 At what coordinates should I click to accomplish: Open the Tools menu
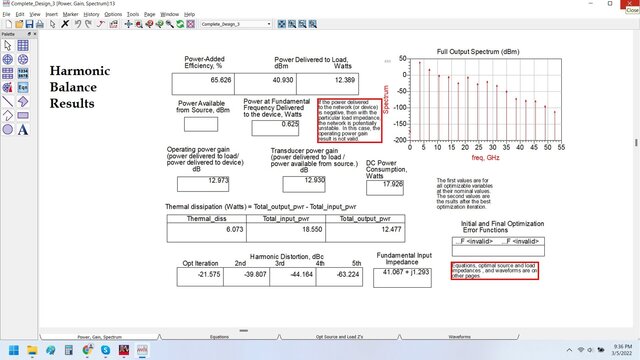click(x=133, y=14)
